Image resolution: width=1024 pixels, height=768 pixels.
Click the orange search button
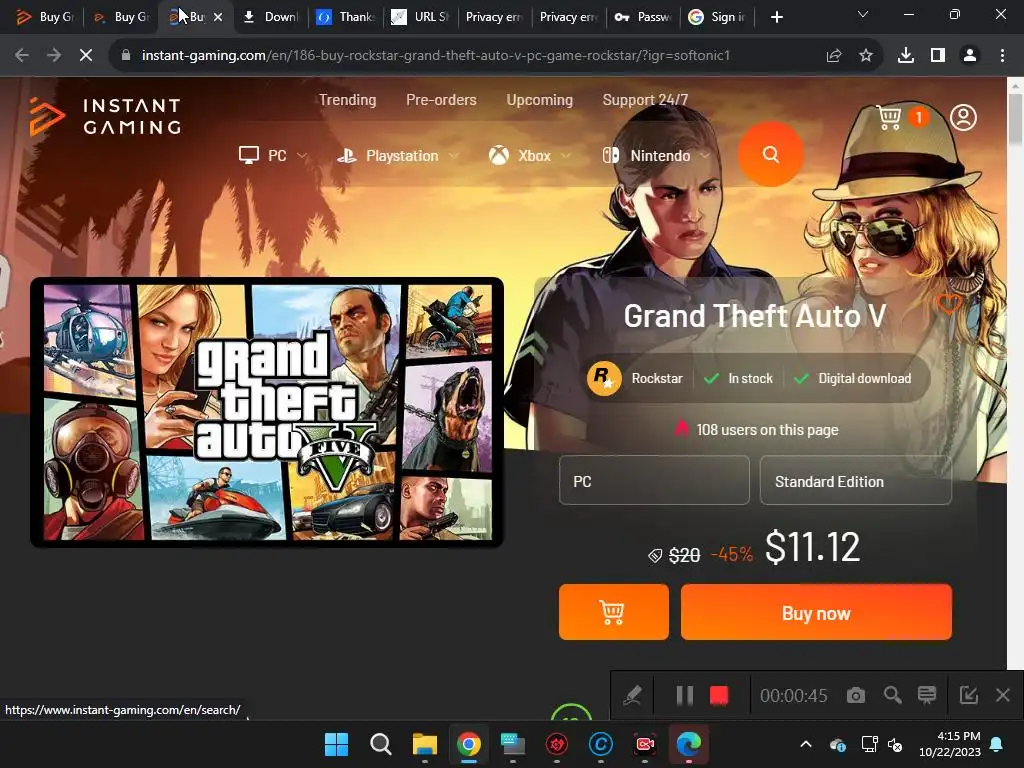coord(771,155)
